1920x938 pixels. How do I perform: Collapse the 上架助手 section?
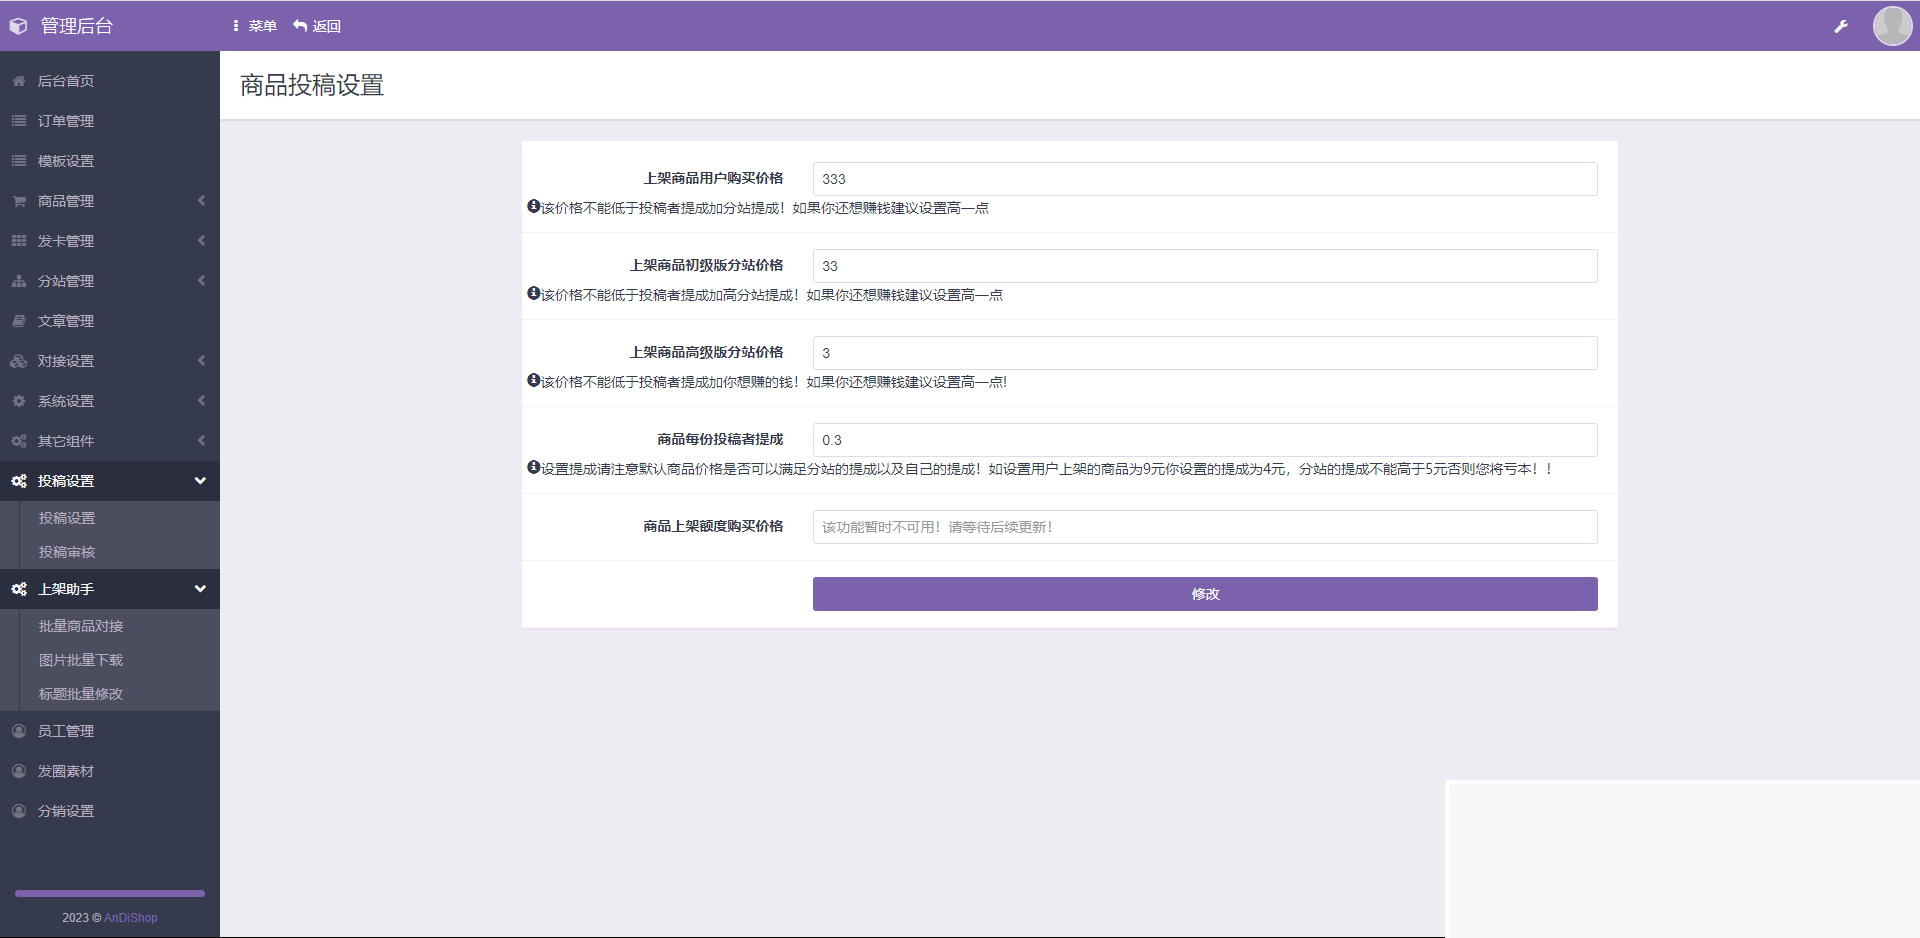point(200,589)
